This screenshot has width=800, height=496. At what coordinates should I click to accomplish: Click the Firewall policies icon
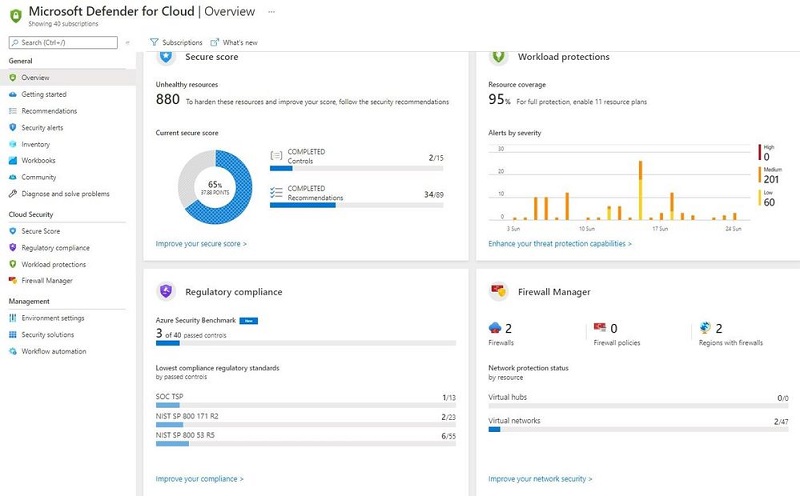(600, 328)
